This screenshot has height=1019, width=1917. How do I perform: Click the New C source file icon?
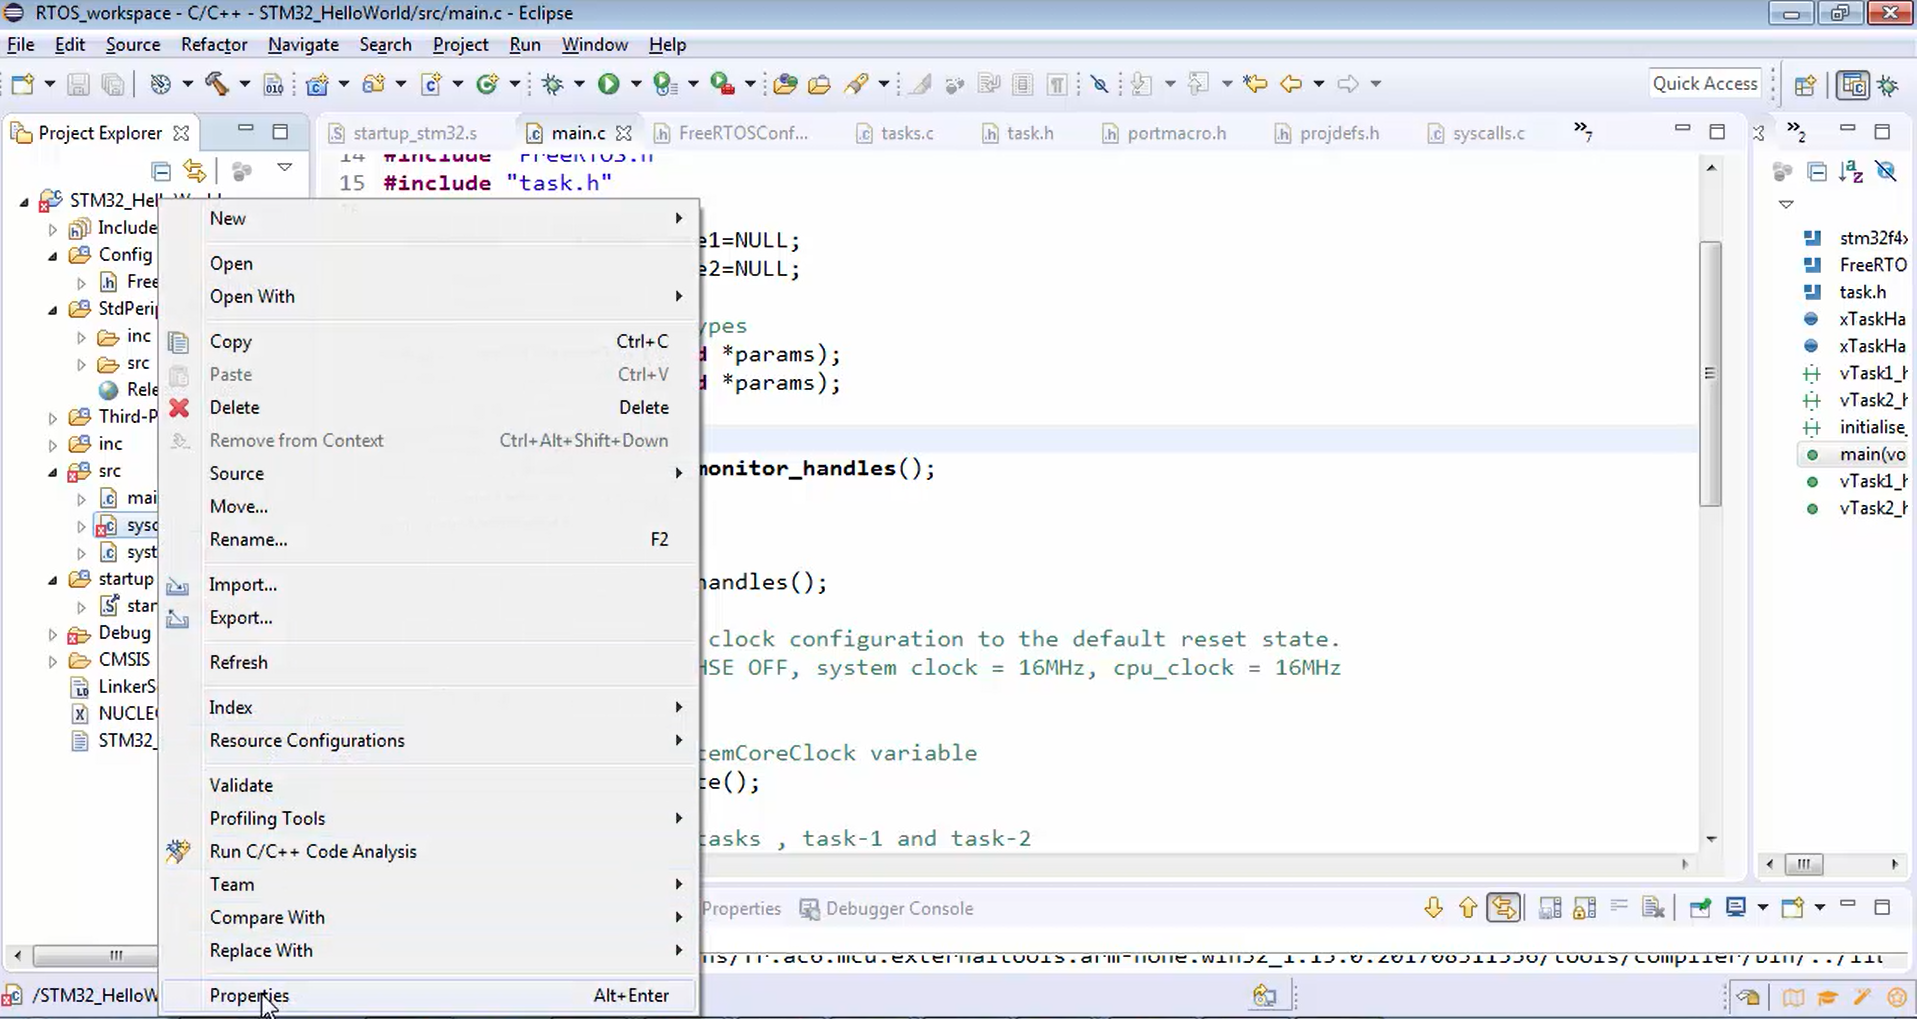[x=431, y=84]
